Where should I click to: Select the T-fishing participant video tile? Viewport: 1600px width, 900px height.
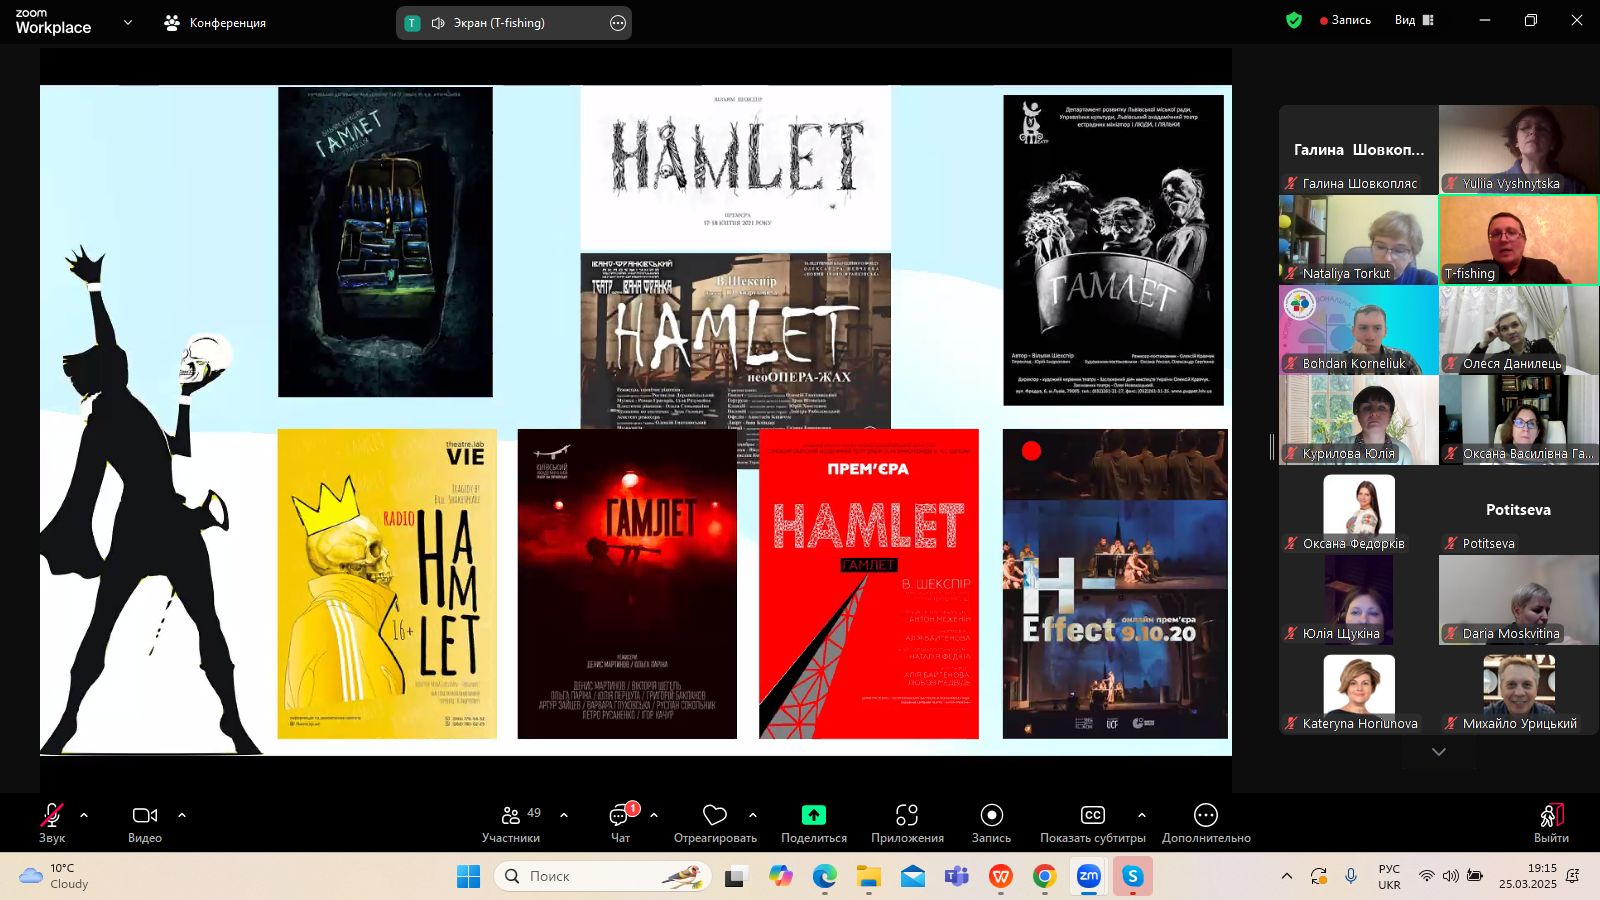point(1518,240)
